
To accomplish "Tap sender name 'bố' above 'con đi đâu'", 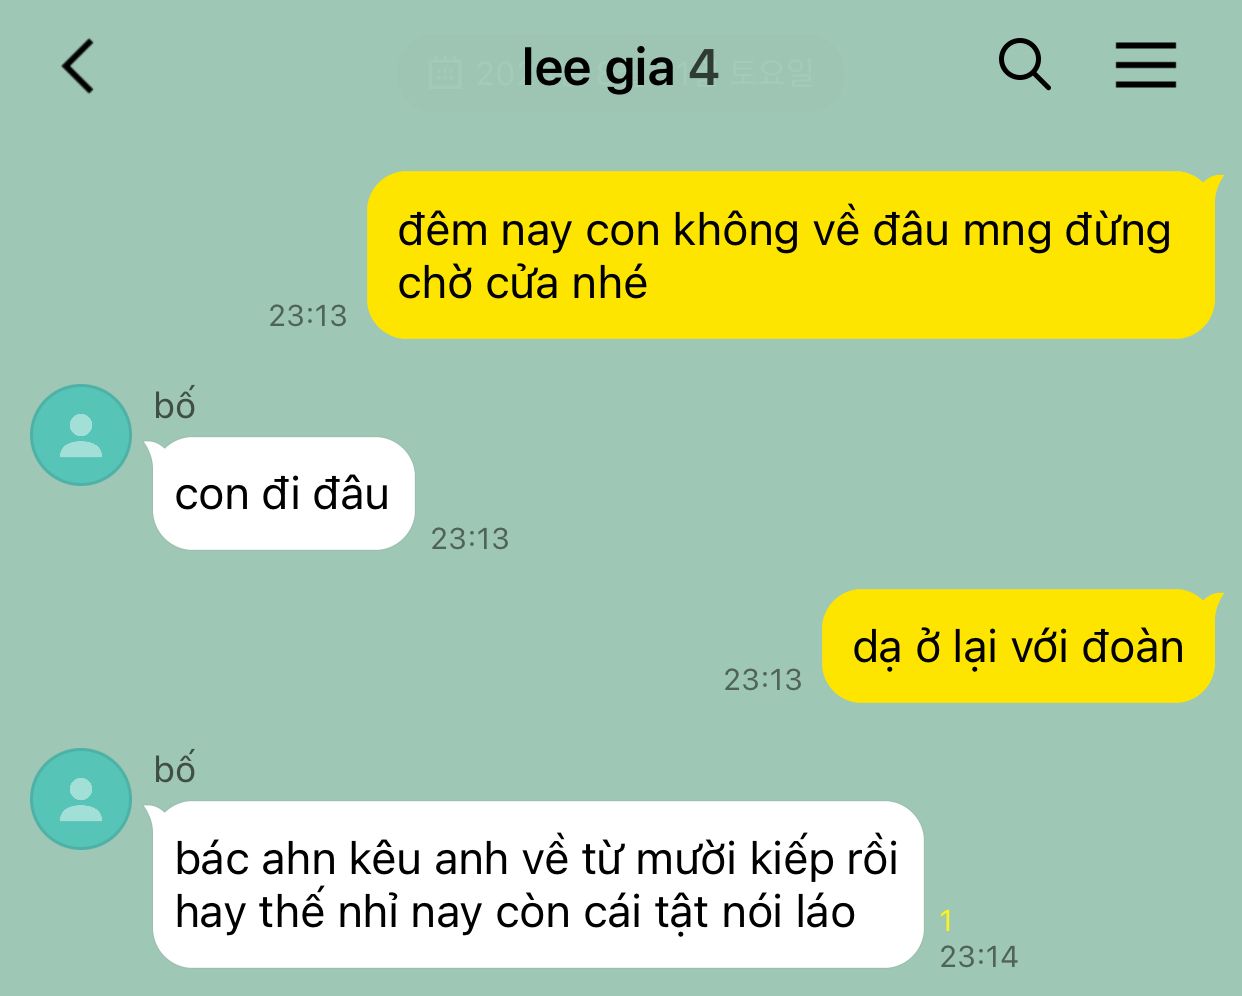I will pos(174,405).
